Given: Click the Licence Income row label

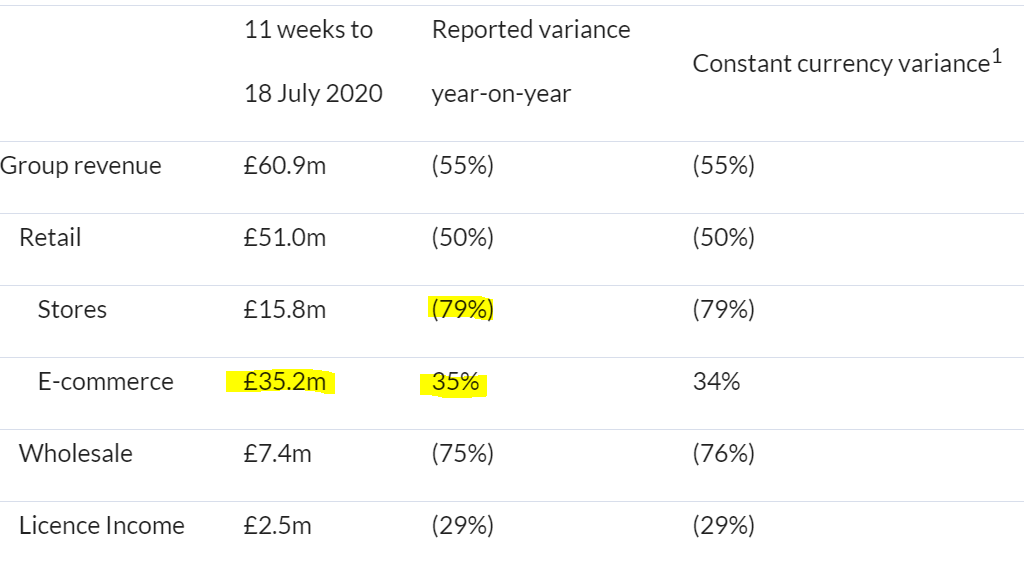Looking at the screenshot, I should pos(102,525).
